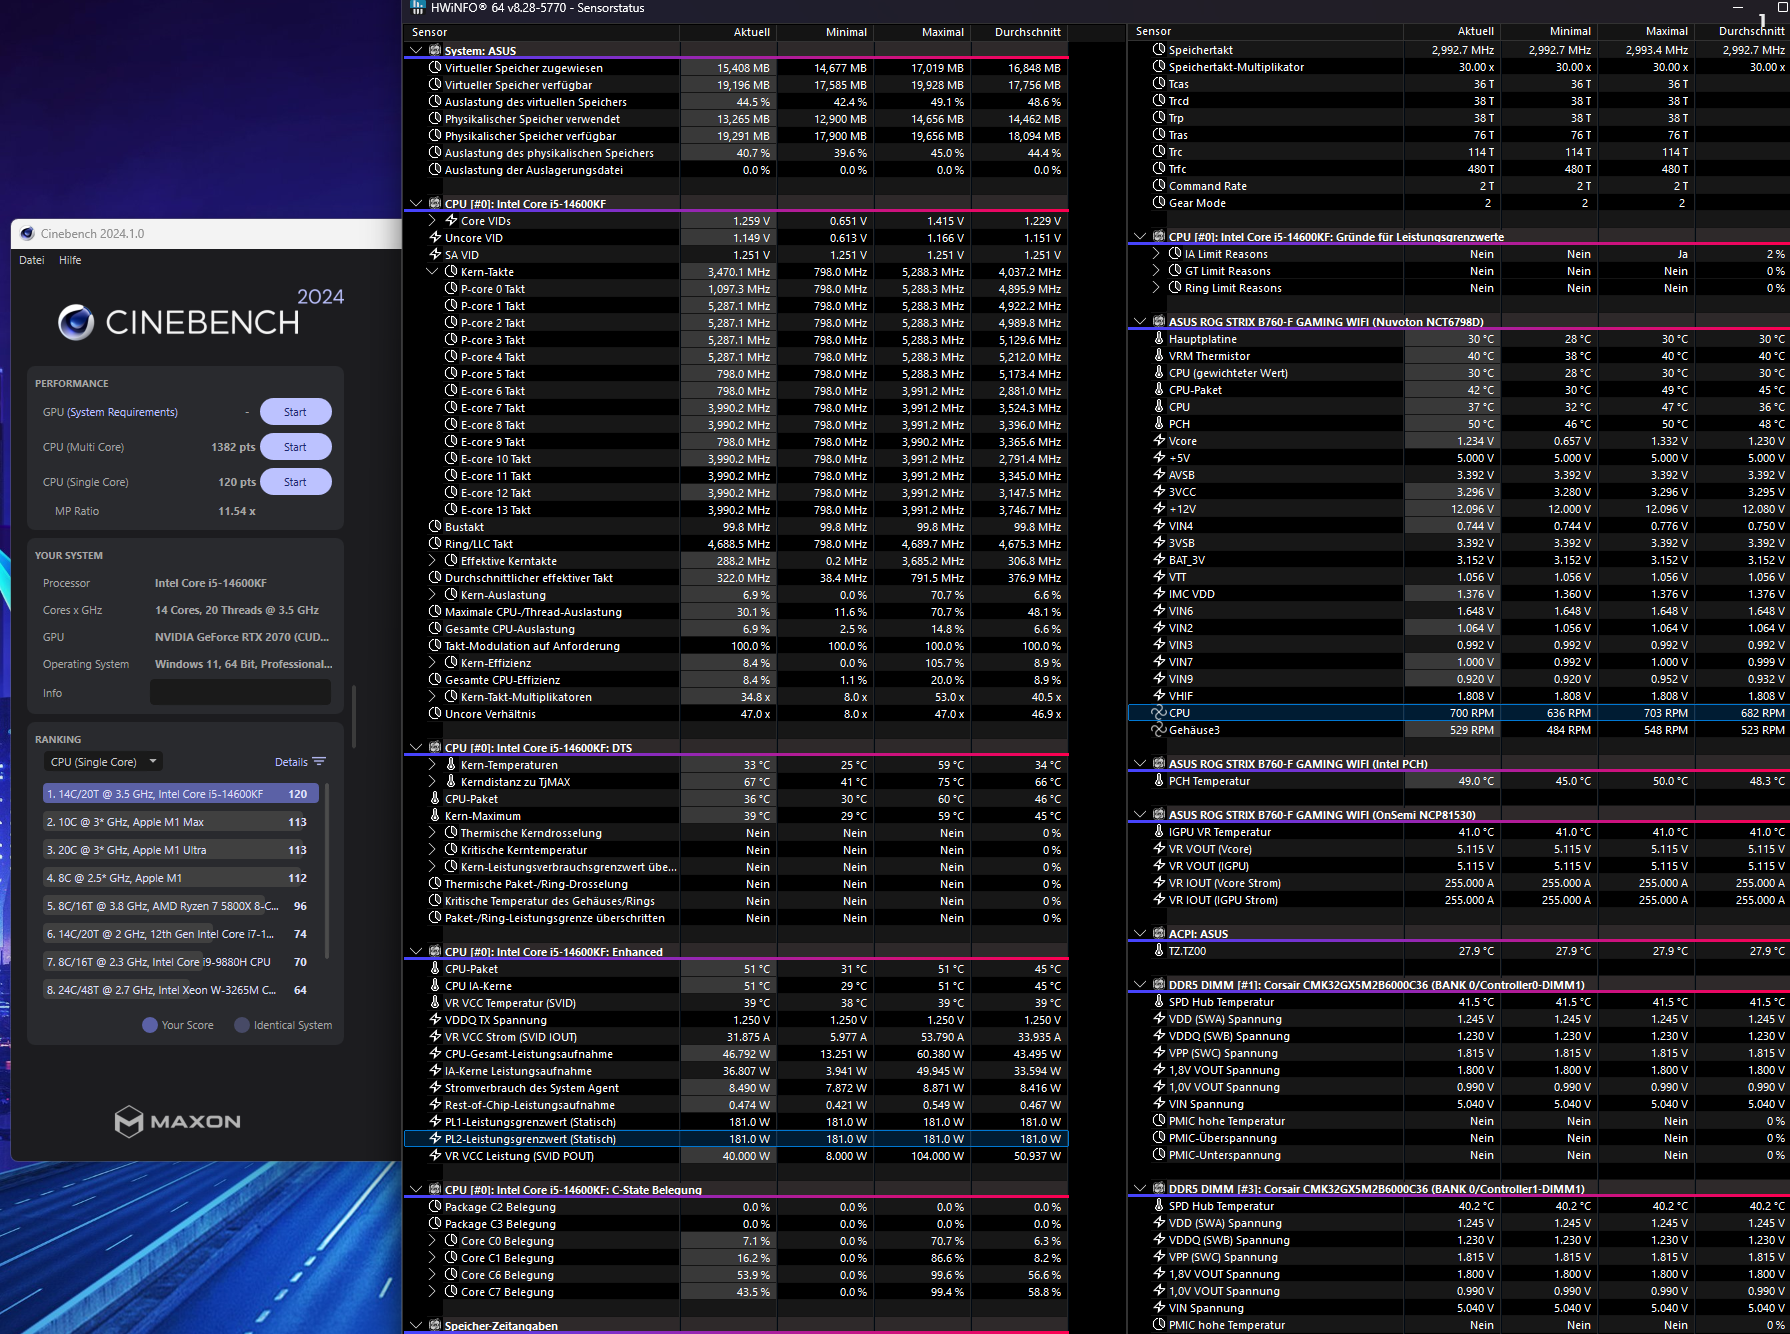The image size is (1790, 1334).
Task: Click the System Requirements link
Action: (x=122, y=412)
